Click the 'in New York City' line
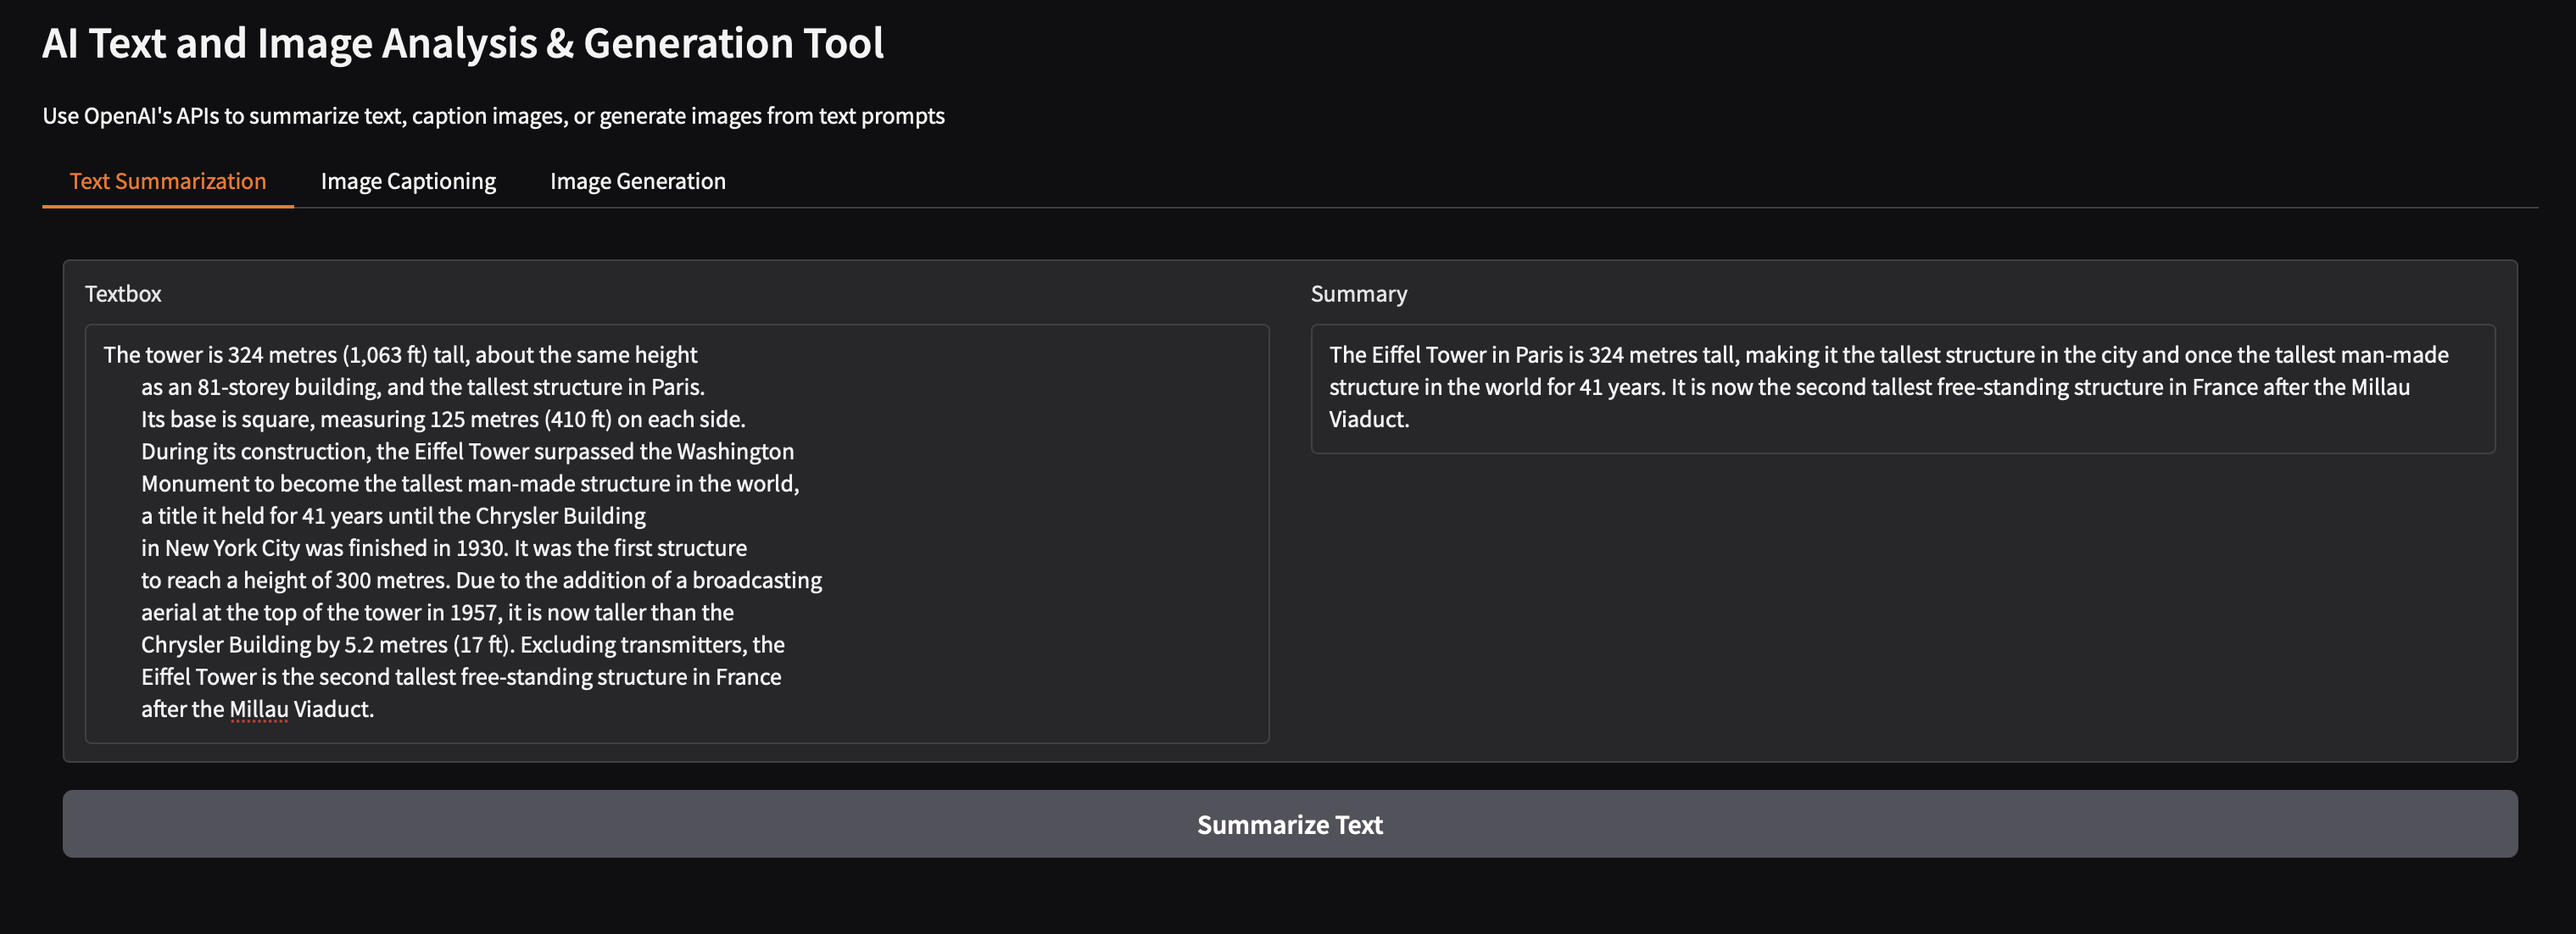The width and height of the screenshot is (2576, 934). click(x=443, y=548)
